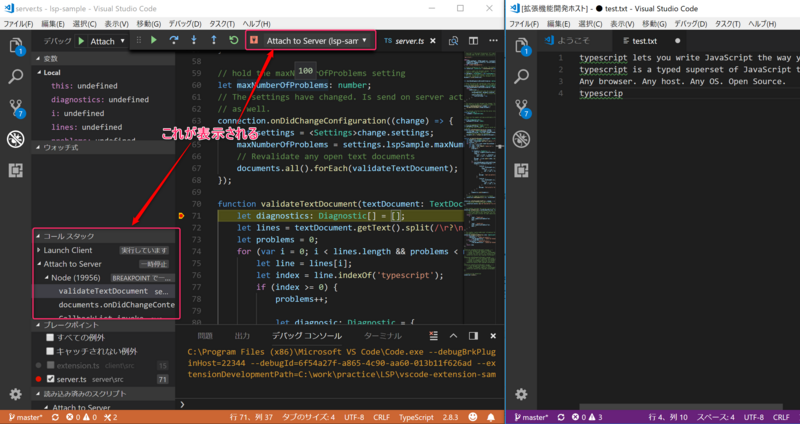The width and height of the screenshot is (800, 424).
Task: Click TypeScript language mode in status bar
Action: coord(416,417)
